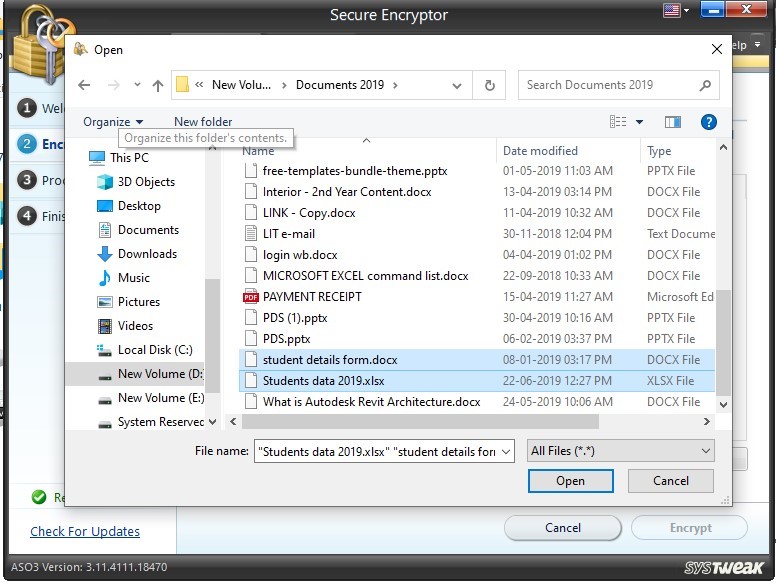Open the dialog help button
This screenshot has width=776, height=585.
709,122
